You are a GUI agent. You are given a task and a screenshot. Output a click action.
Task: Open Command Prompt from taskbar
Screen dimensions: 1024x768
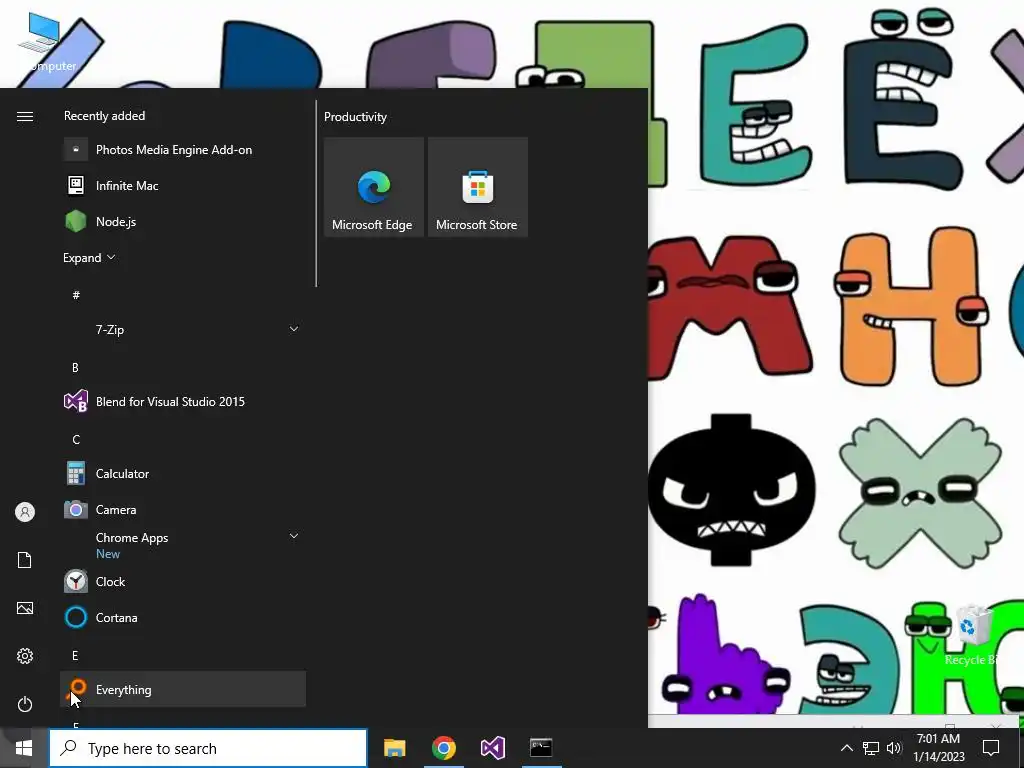(541, 748)
